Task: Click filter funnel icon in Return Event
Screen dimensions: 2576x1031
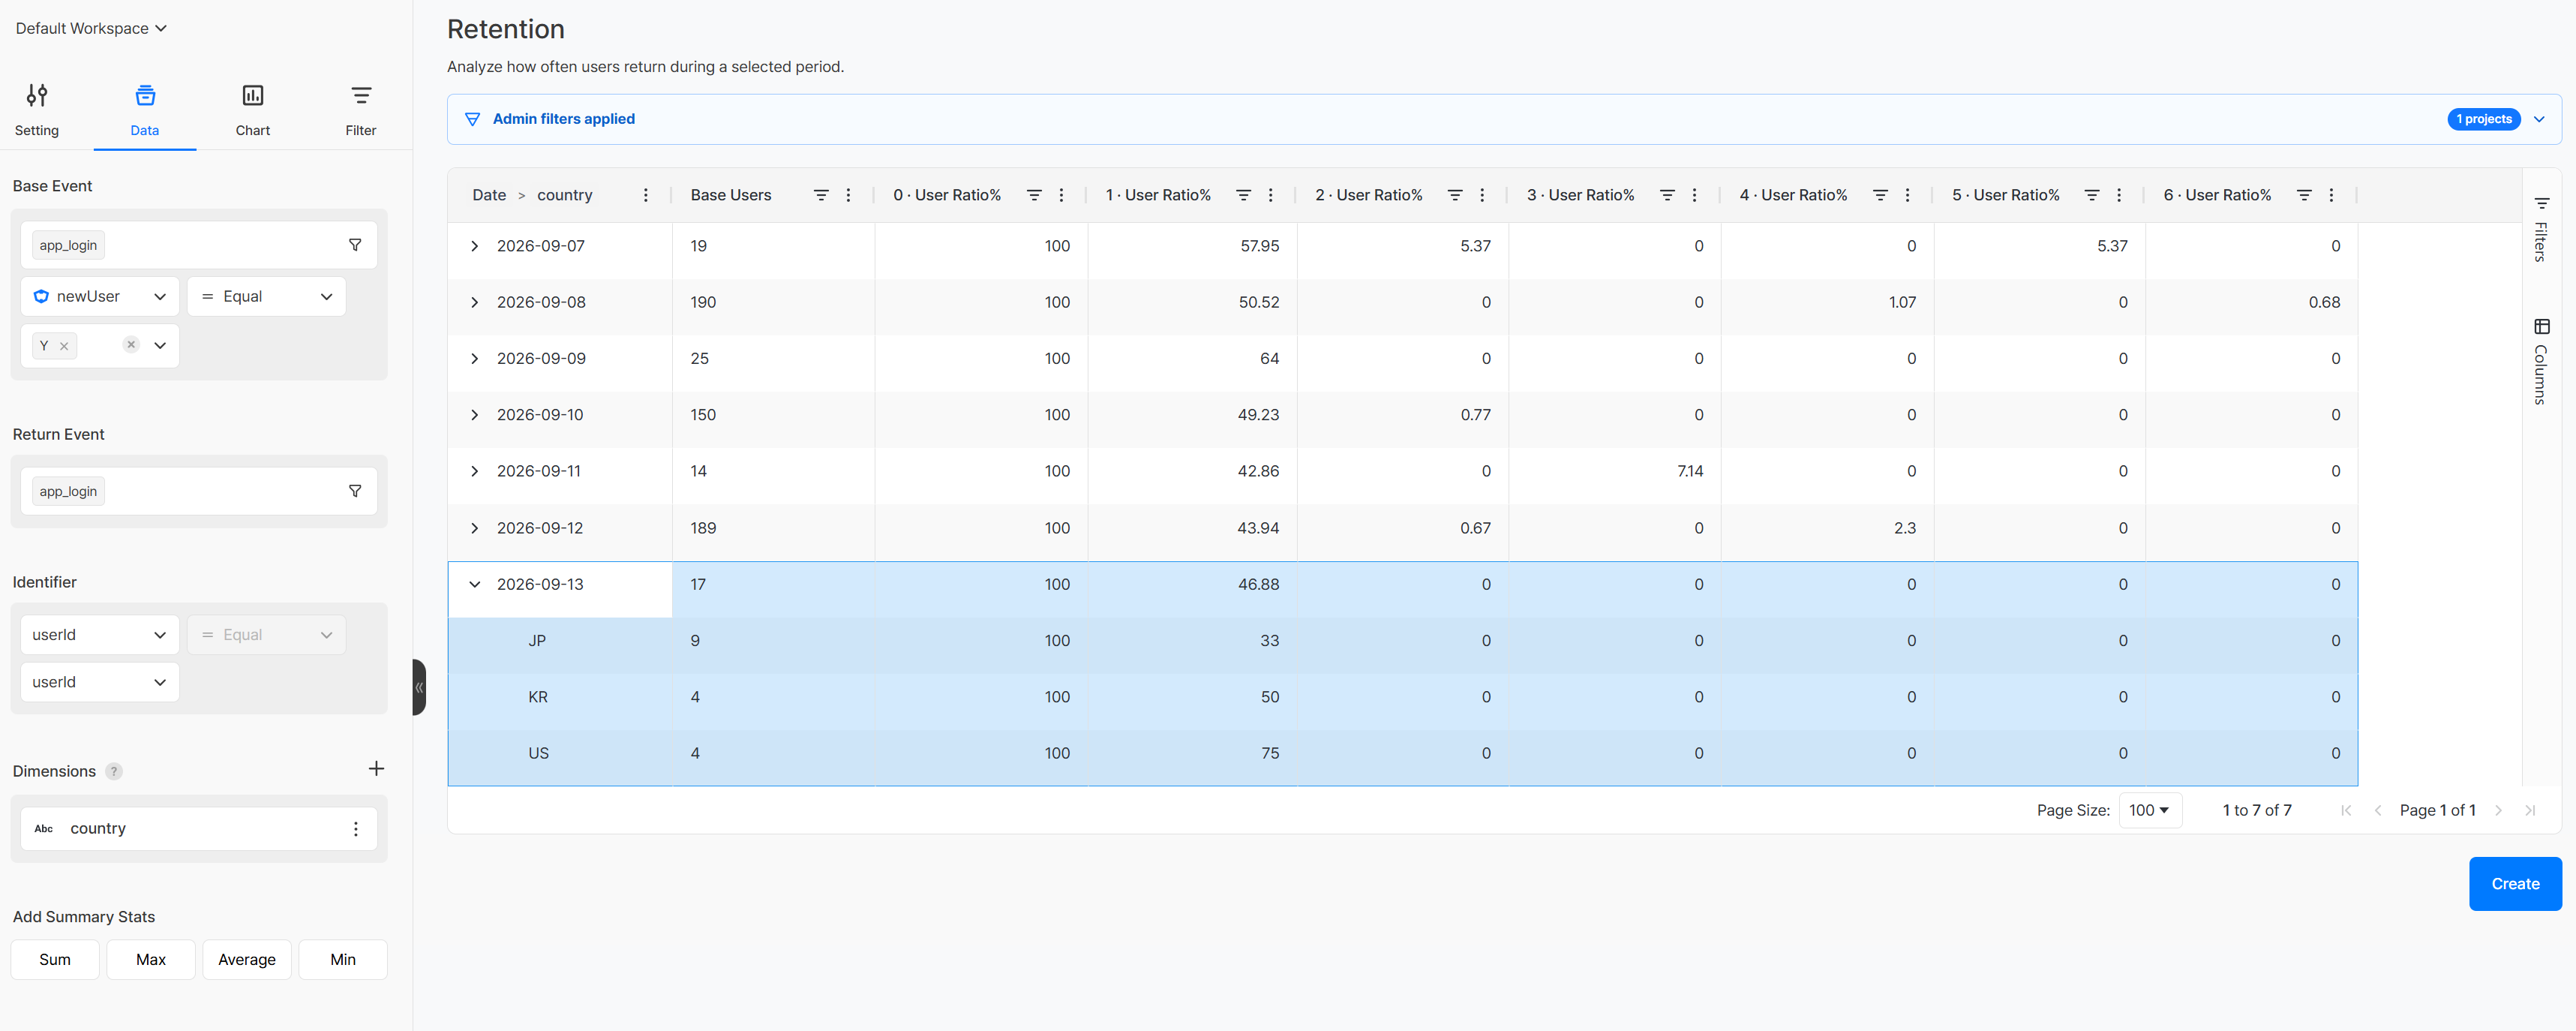Action: pos(355,491)
